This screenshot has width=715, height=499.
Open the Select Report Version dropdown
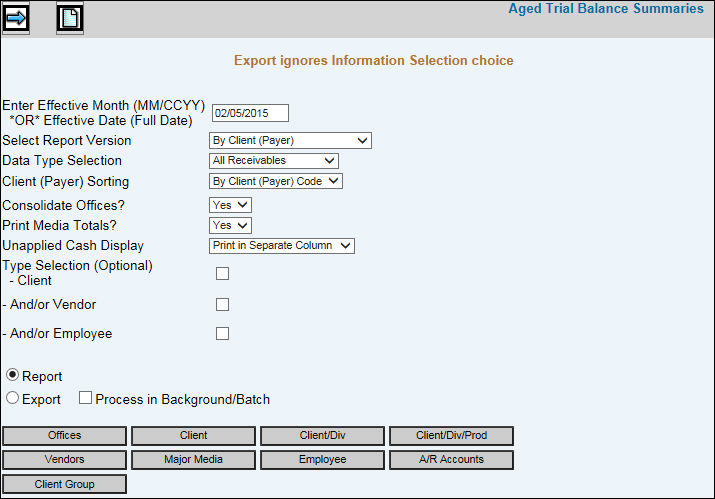coord(290,140)
